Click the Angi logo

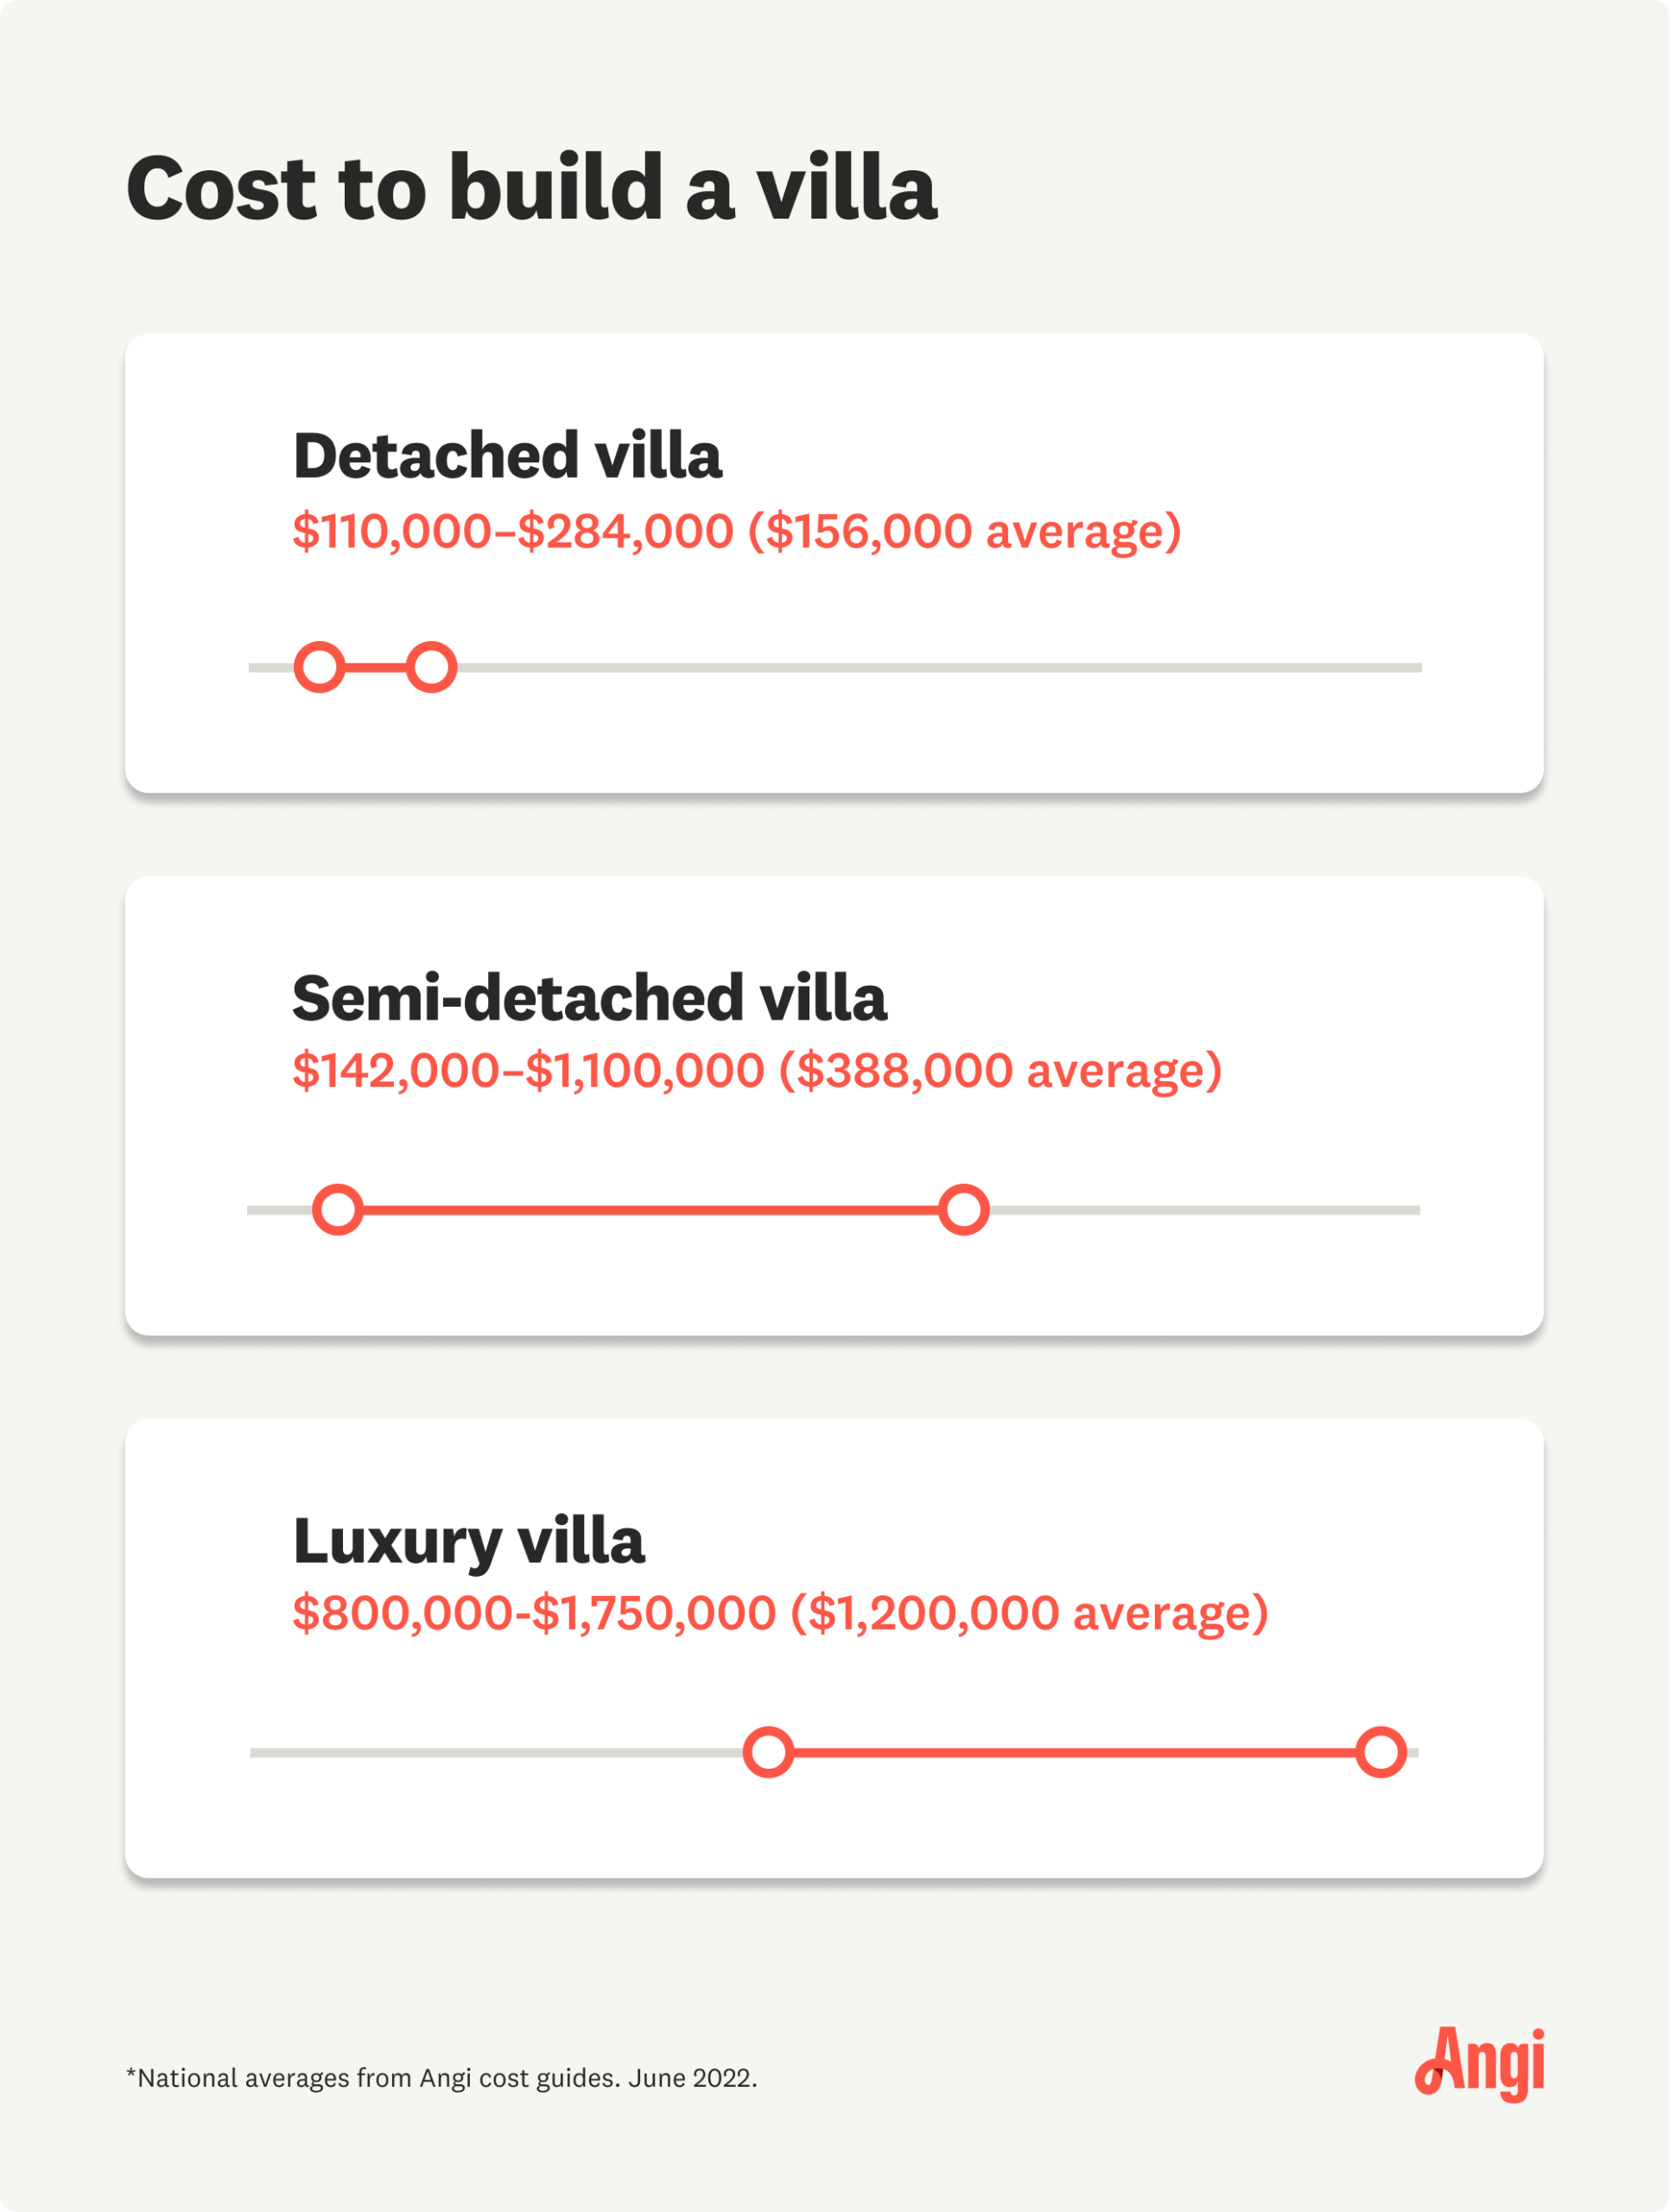coord(1479,2064)
